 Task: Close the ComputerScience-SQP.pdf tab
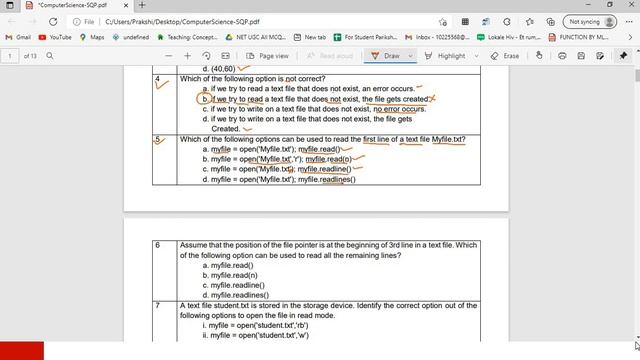pyautogui.click(x=126, y=5)
